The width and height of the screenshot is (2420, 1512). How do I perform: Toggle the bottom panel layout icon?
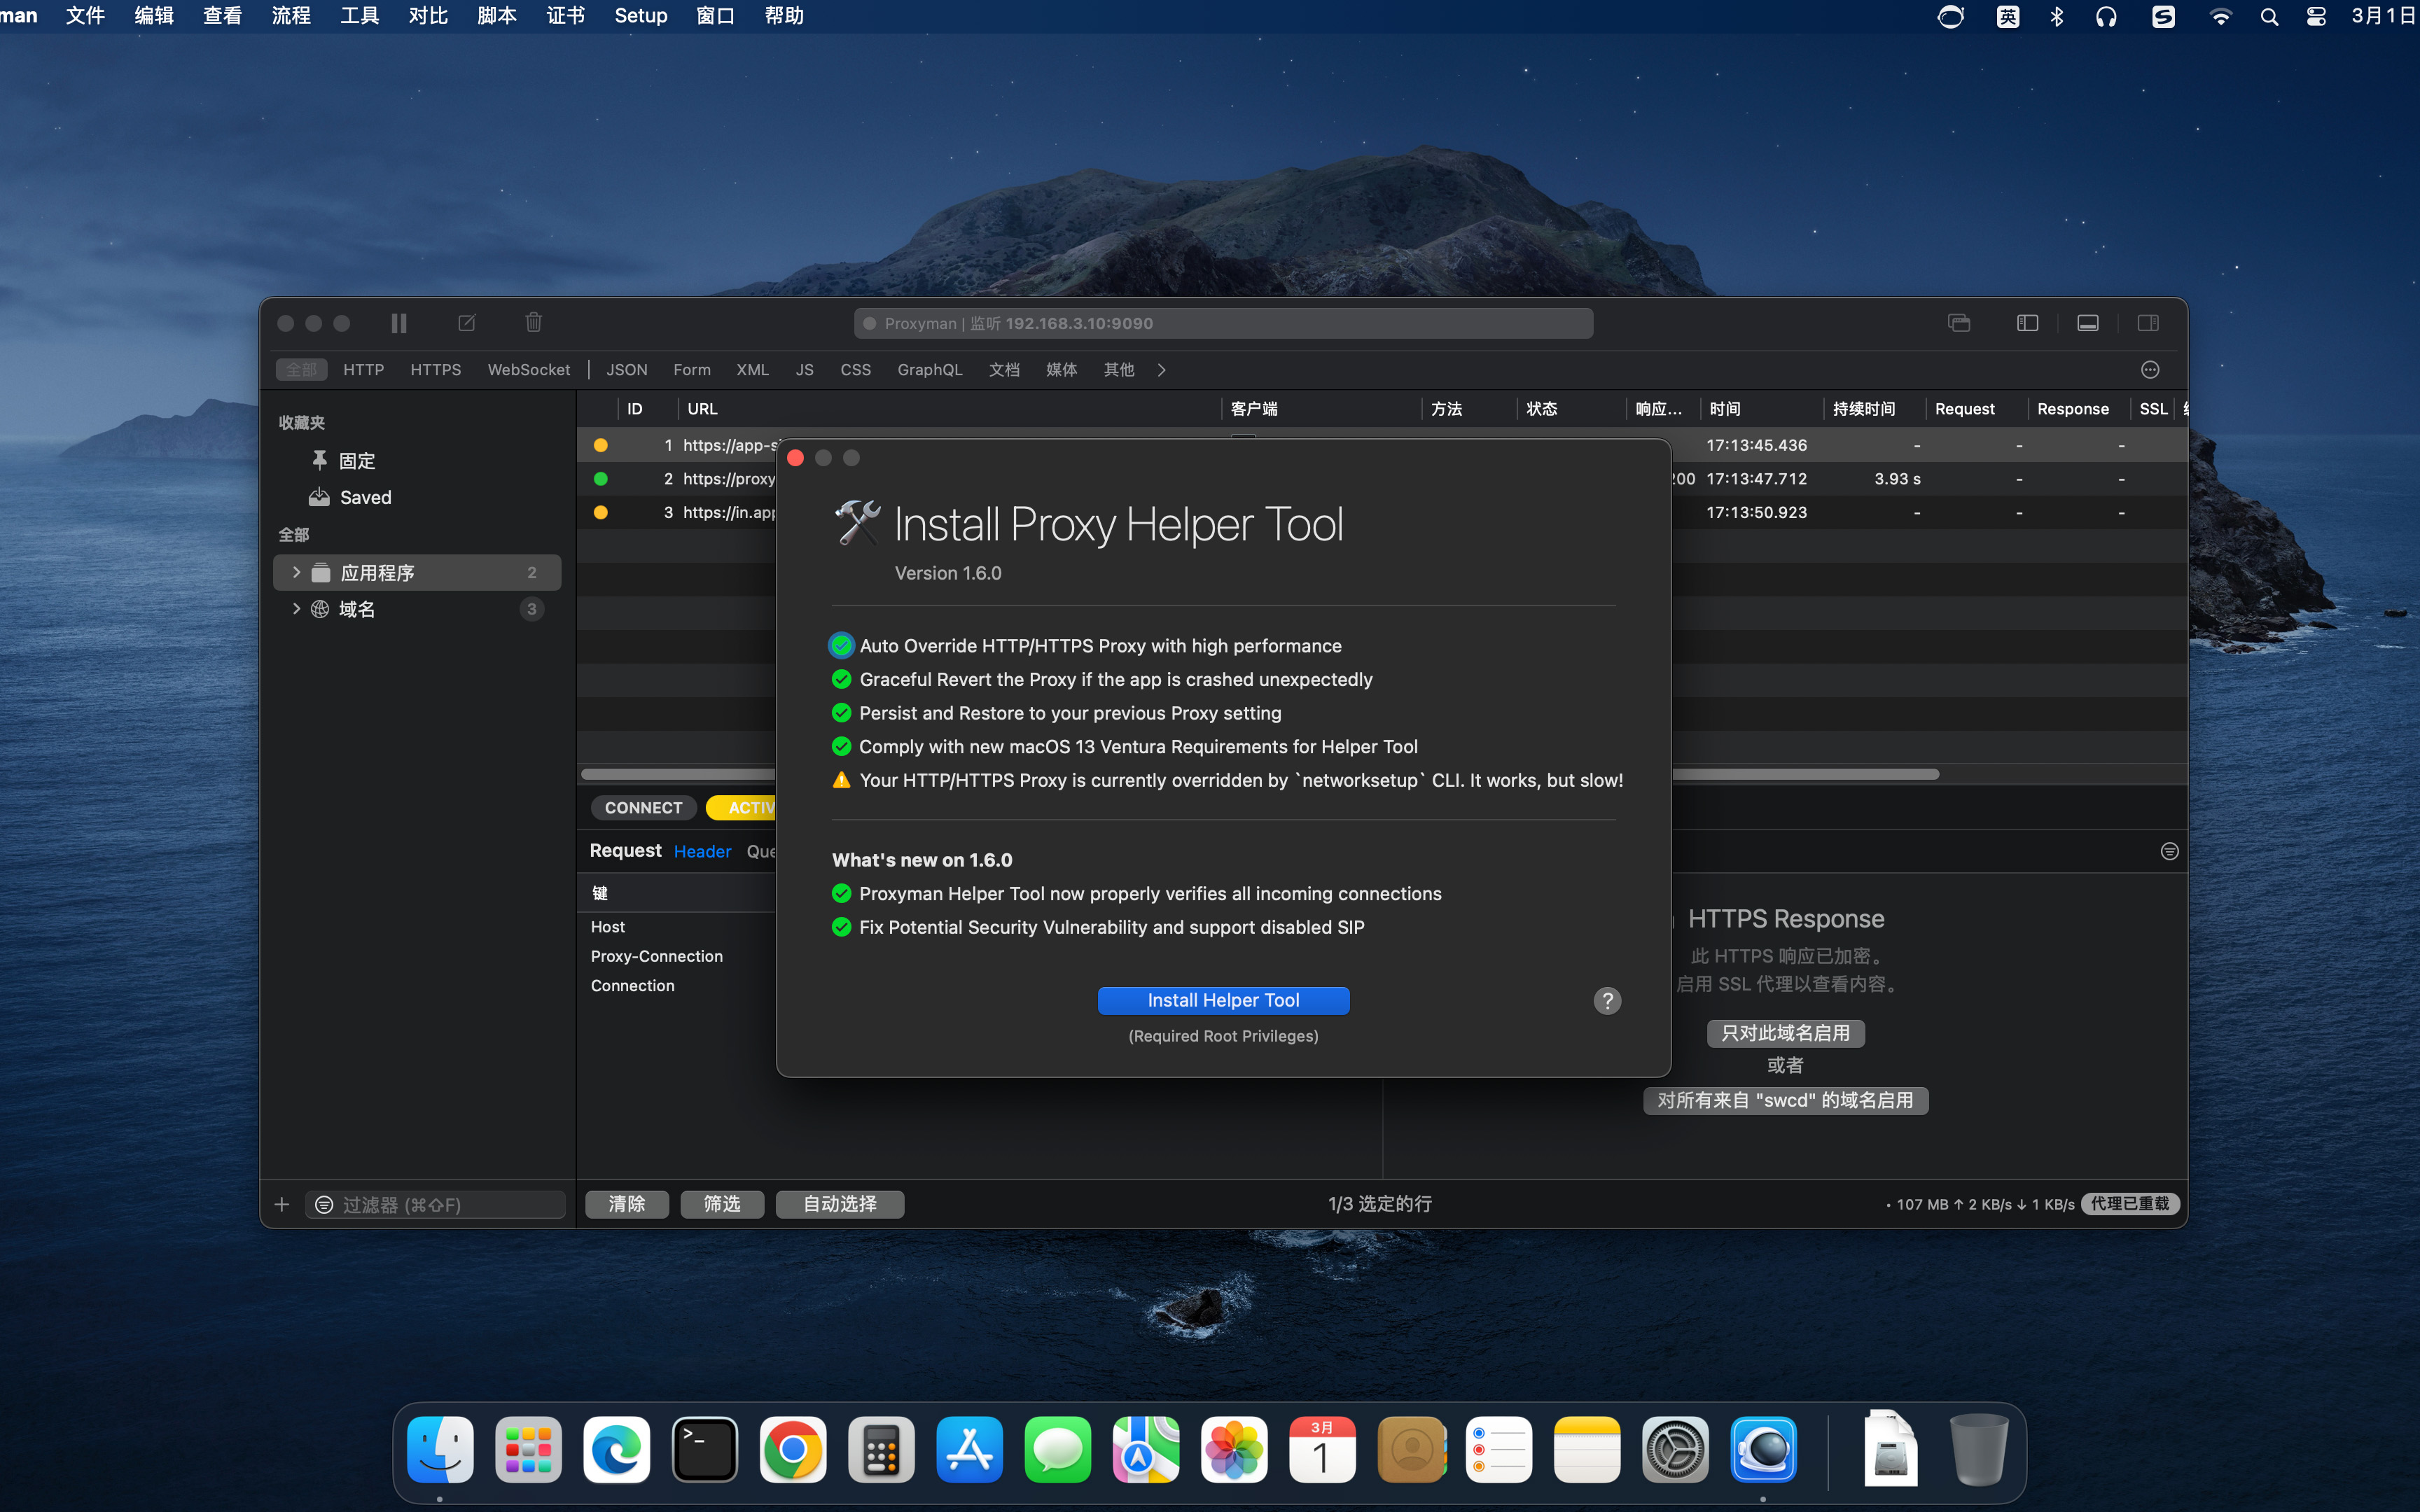[2088, 323]
